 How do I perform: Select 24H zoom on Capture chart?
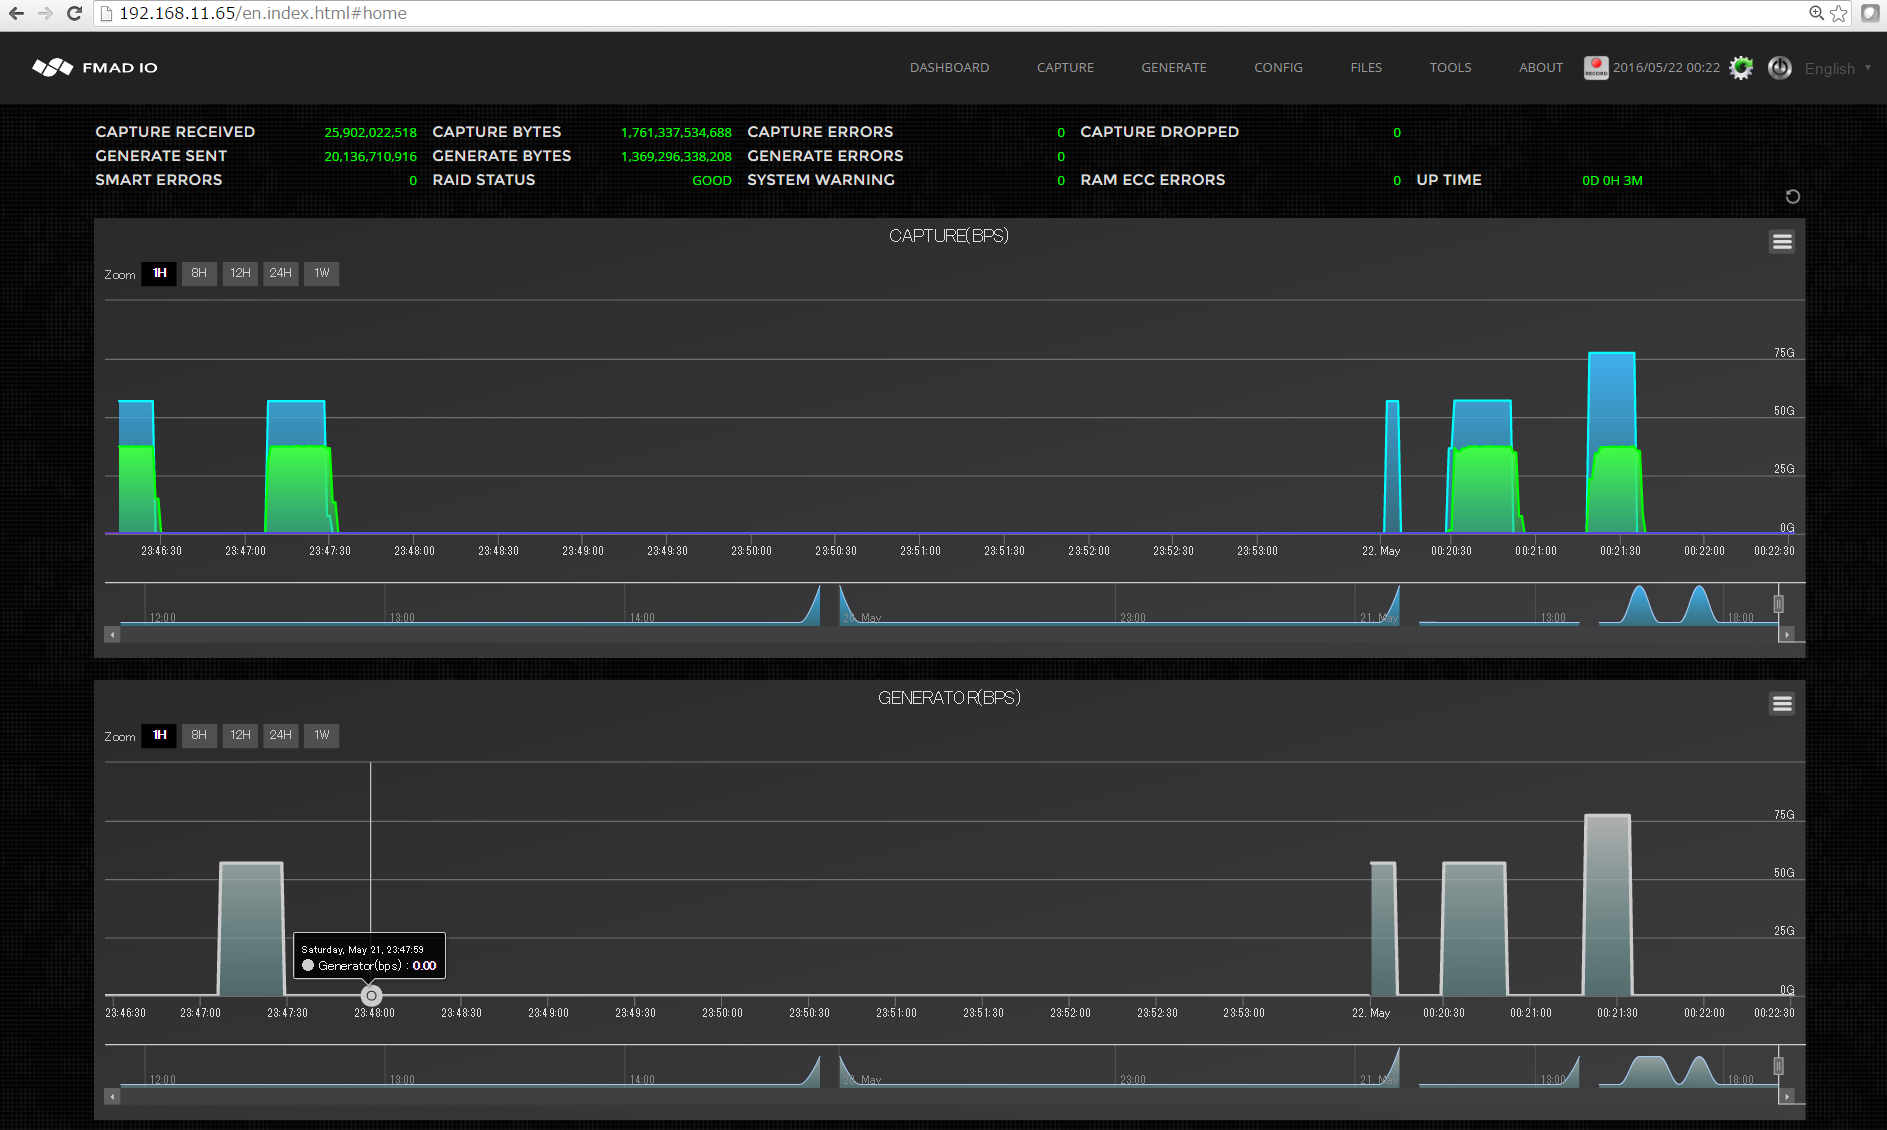point(280,273)
